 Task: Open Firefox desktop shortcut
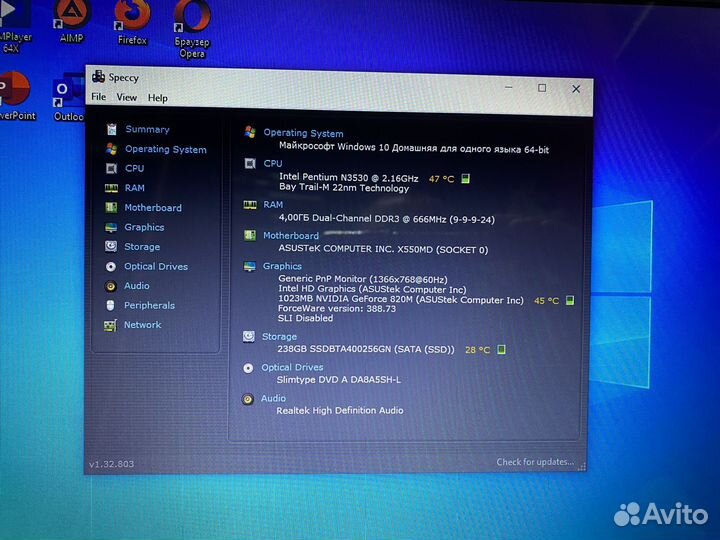(132, 23)
